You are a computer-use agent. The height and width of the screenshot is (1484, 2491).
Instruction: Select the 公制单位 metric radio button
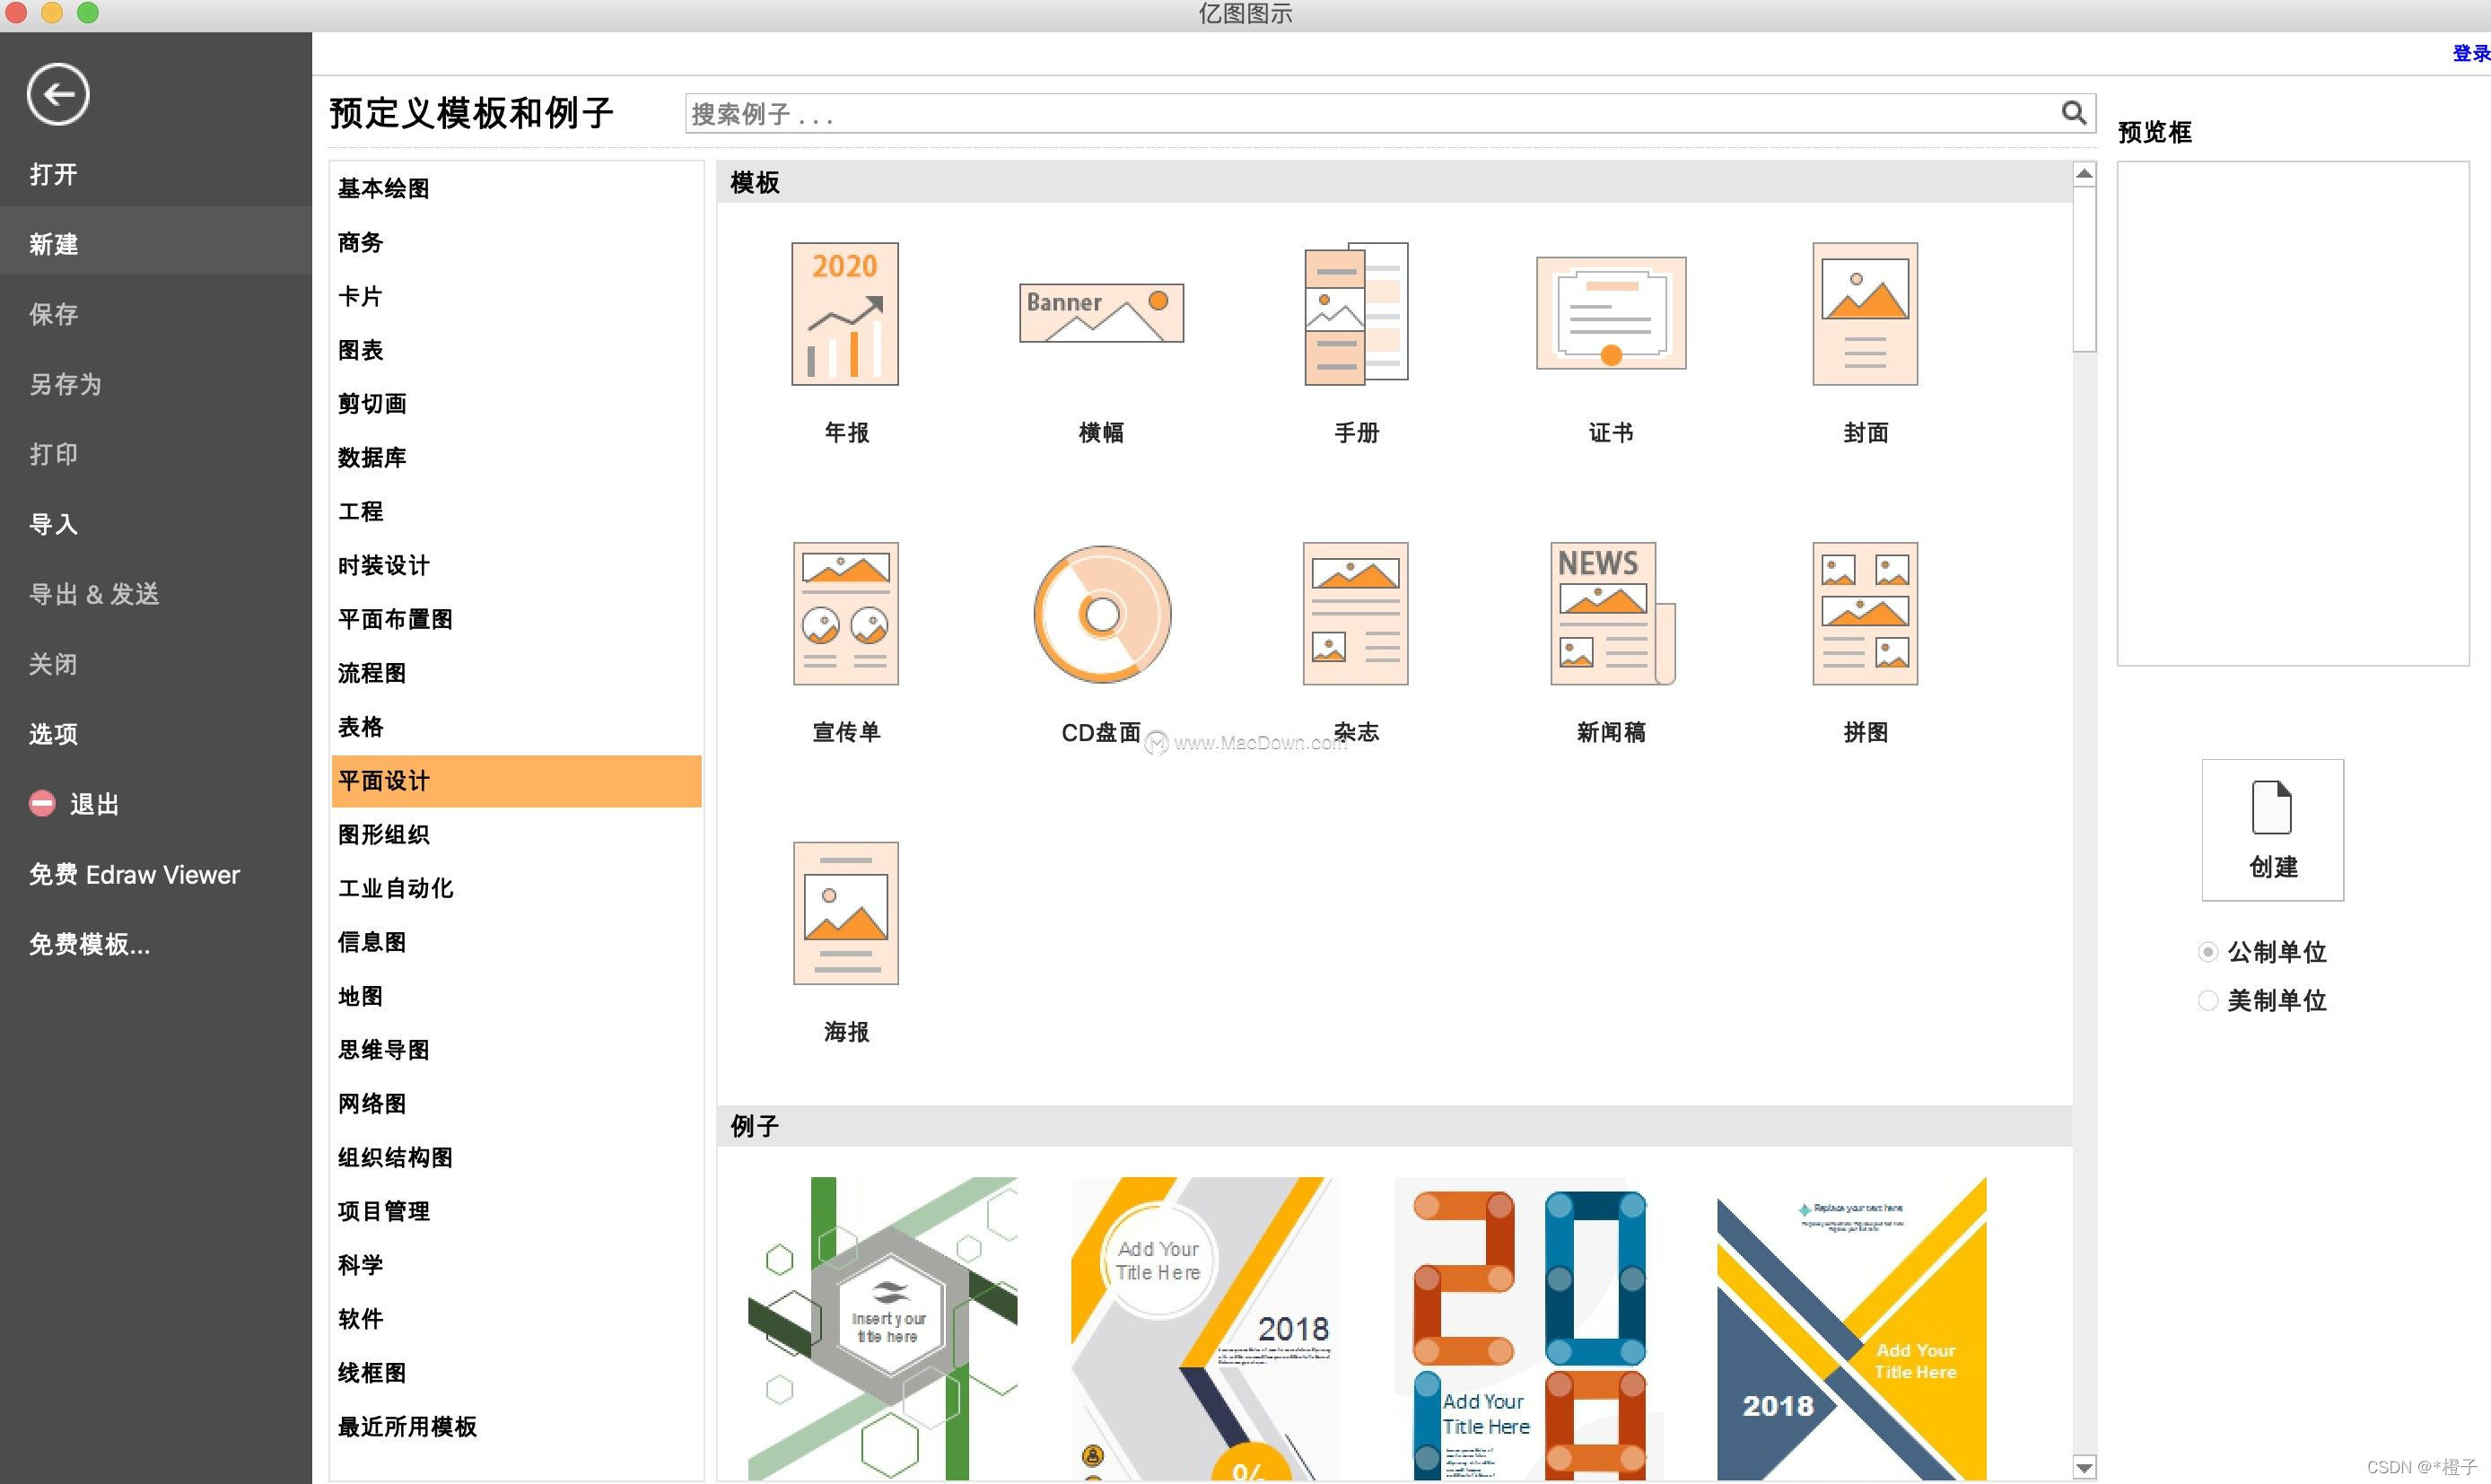2208,952
